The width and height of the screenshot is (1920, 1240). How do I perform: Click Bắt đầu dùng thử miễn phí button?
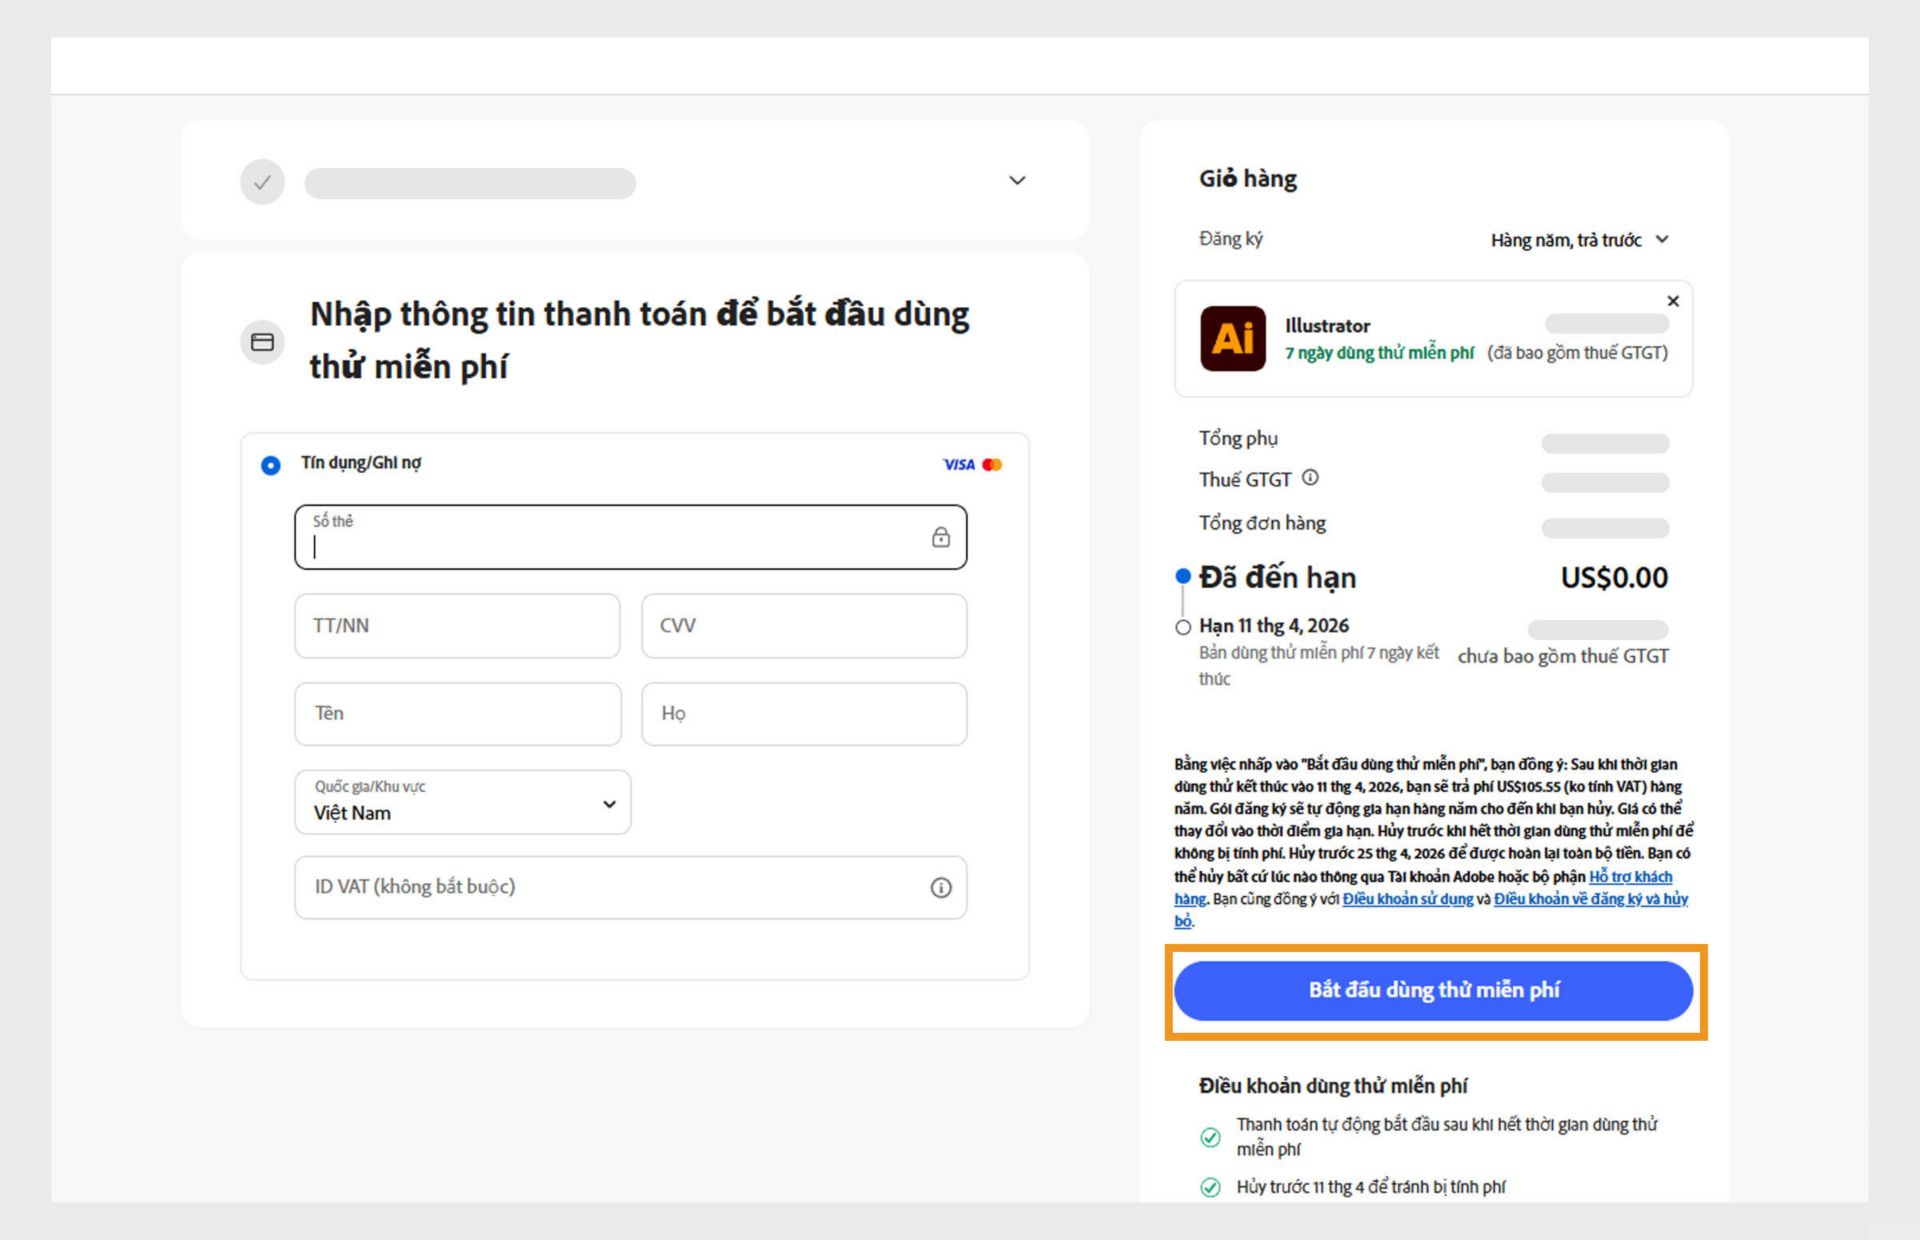1433,990
